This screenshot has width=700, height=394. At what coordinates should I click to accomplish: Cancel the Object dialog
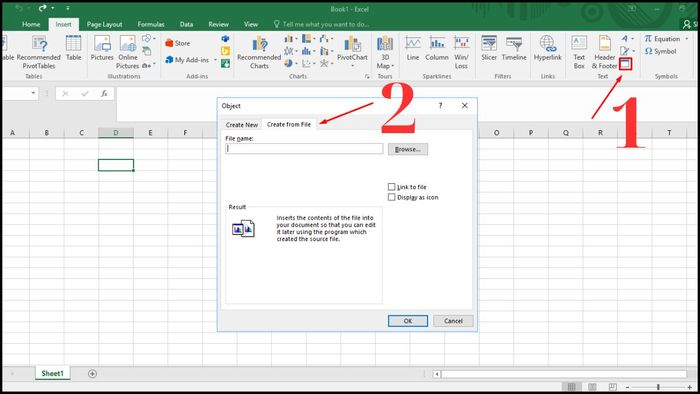pyautogui.click(x=453, y=321)
